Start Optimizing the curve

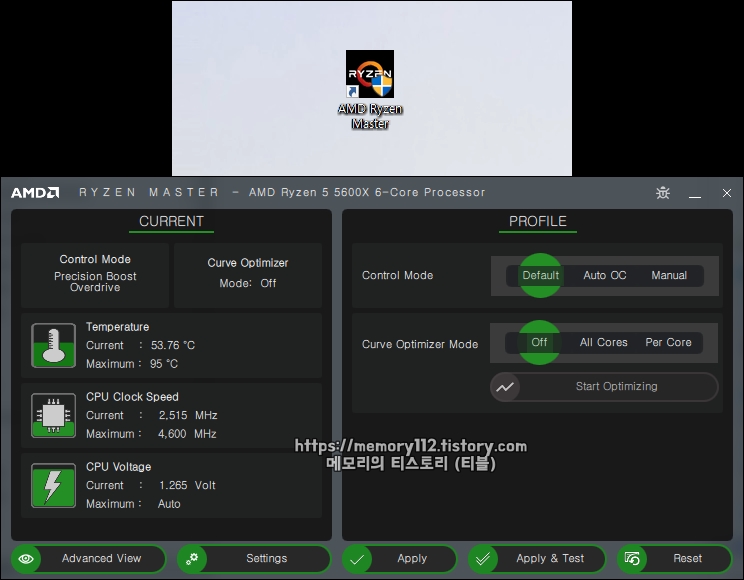pos(604,387)
